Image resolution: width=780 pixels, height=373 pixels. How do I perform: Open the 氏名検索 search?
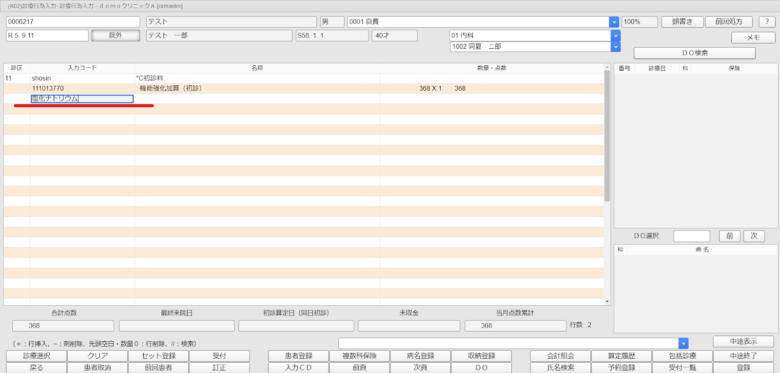(560, 368)
